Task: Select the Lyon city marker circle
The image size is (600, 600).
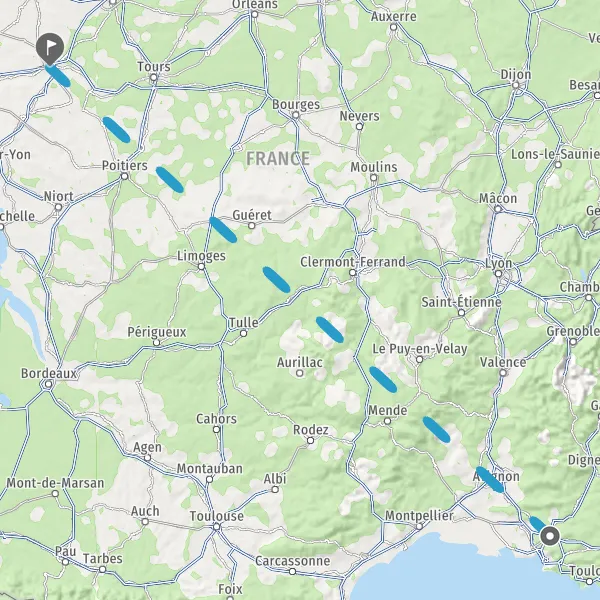Action: click(x=498, y=273)
